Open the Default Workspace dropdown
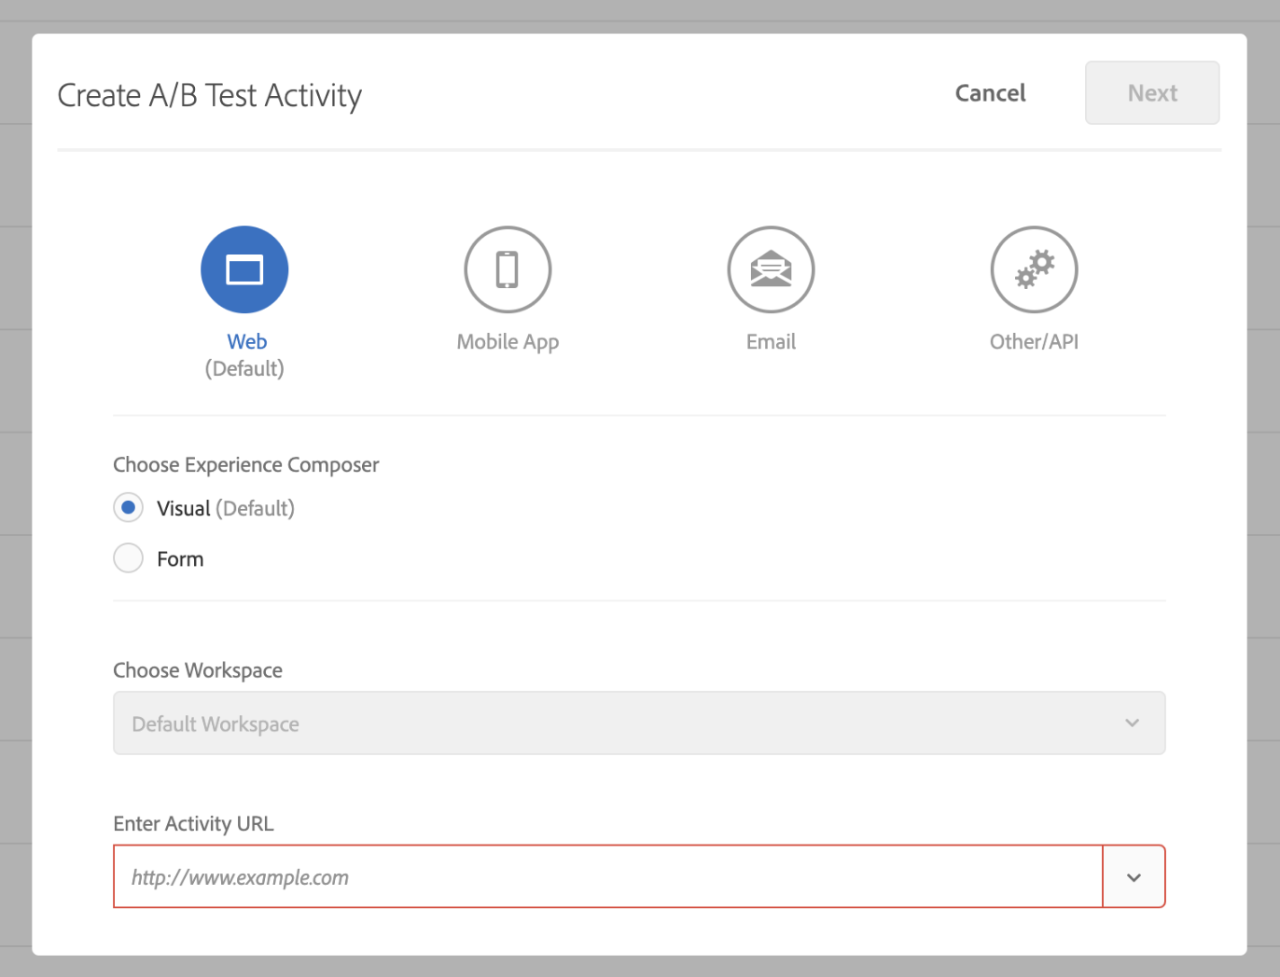The width and height of the screenshot is (1280, 977). point(639,723)
